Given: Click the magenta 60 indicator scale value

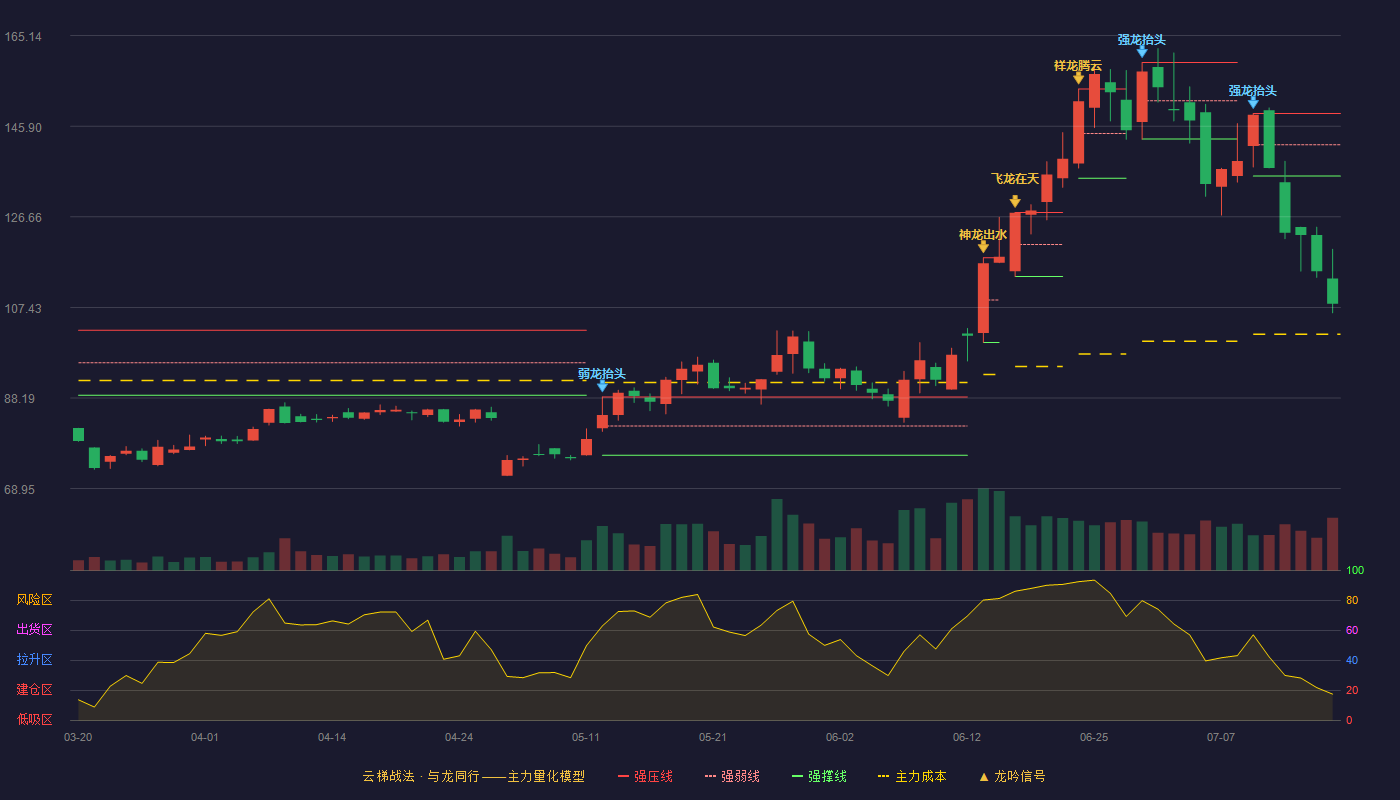Looking at the screenshot, I should point(1352,631).
